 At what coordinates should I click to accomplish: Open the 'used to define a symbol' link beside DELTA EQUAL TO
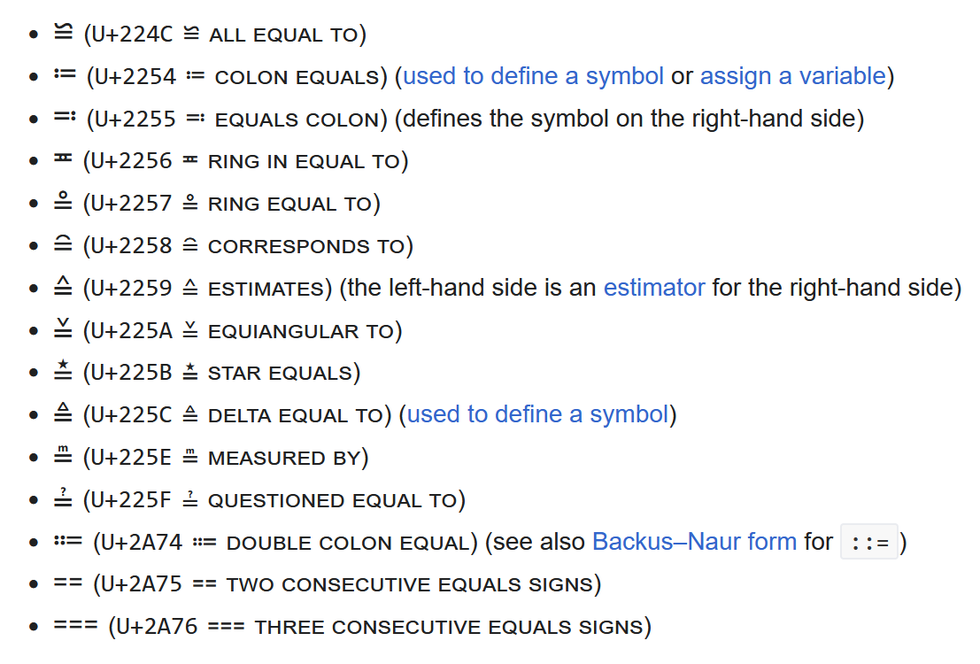point(538,415)
